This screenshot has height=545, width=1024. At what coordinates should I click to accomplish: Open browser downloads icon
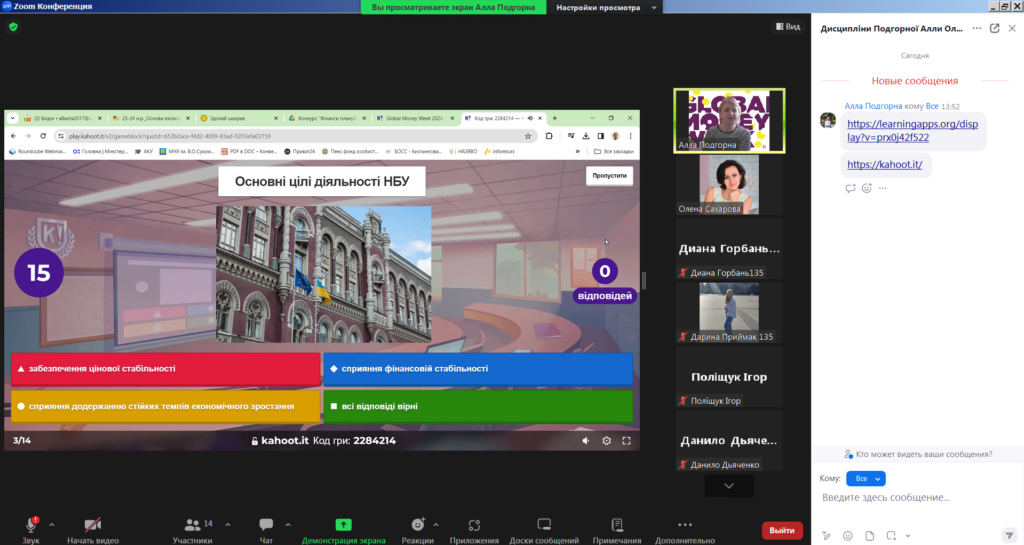point(586,136)
